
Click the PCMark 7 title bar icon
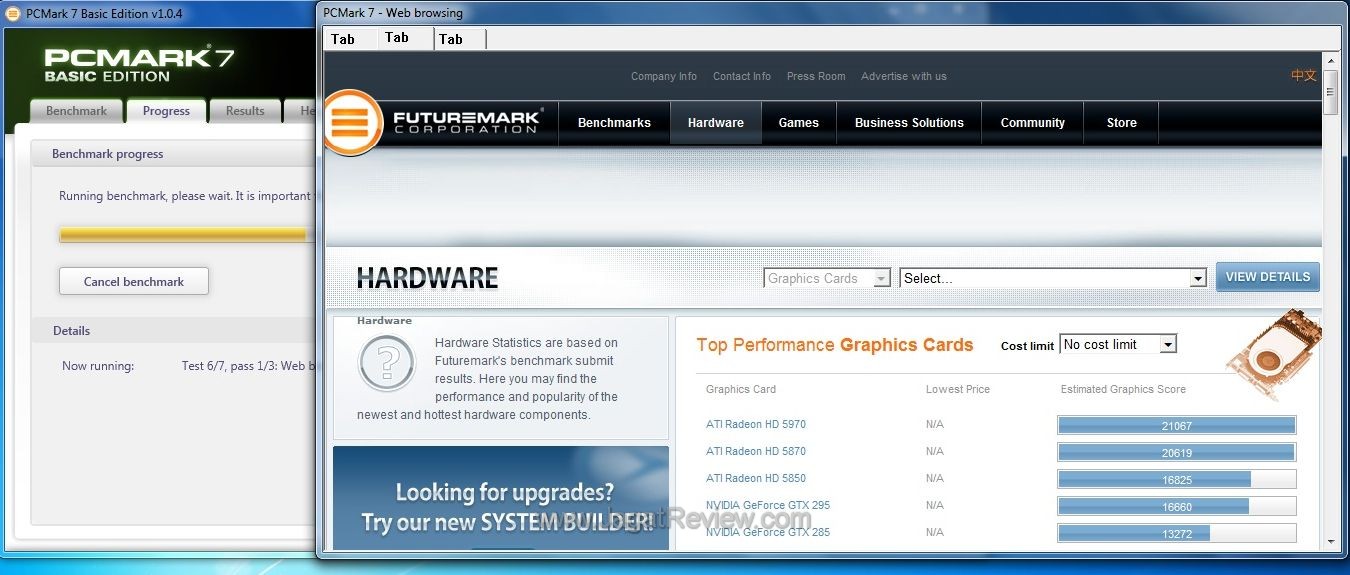point(13,13)
